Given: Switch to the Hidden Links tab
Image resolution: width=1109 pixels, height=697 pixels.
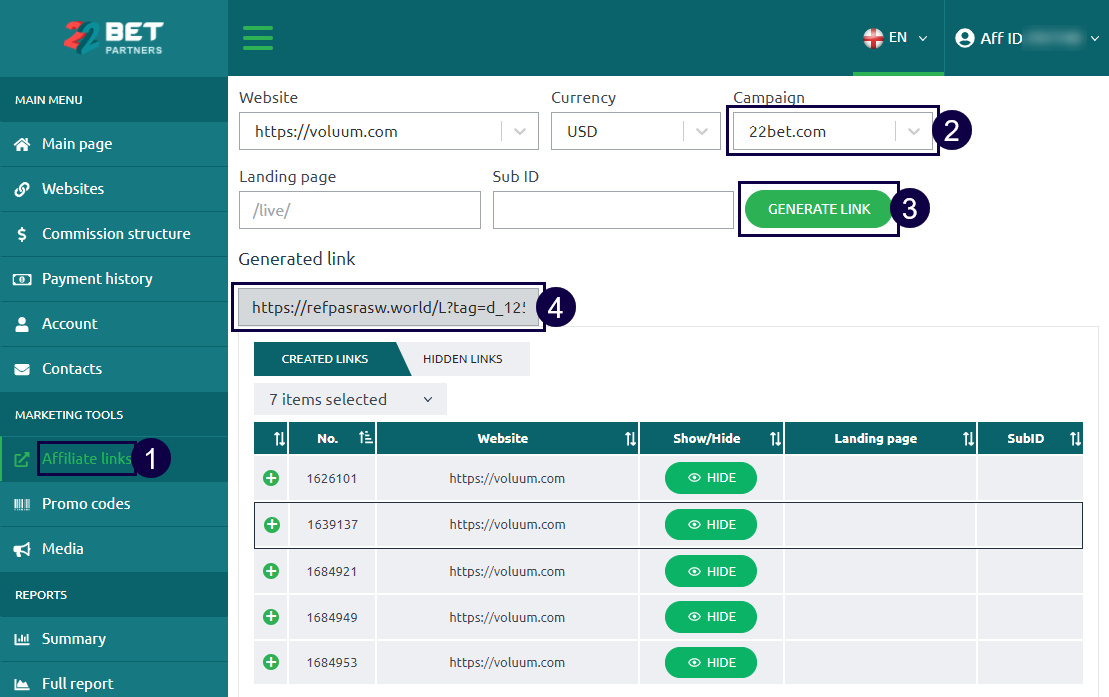Looking at the screenshot, I should click(462, 359).
